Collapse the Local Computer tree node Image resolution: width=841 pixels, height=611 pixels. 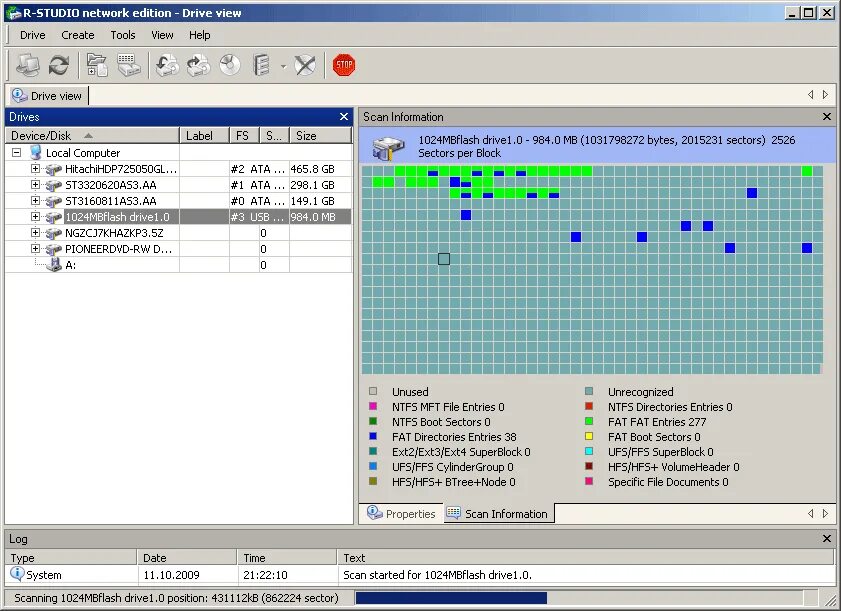(17, 153)
